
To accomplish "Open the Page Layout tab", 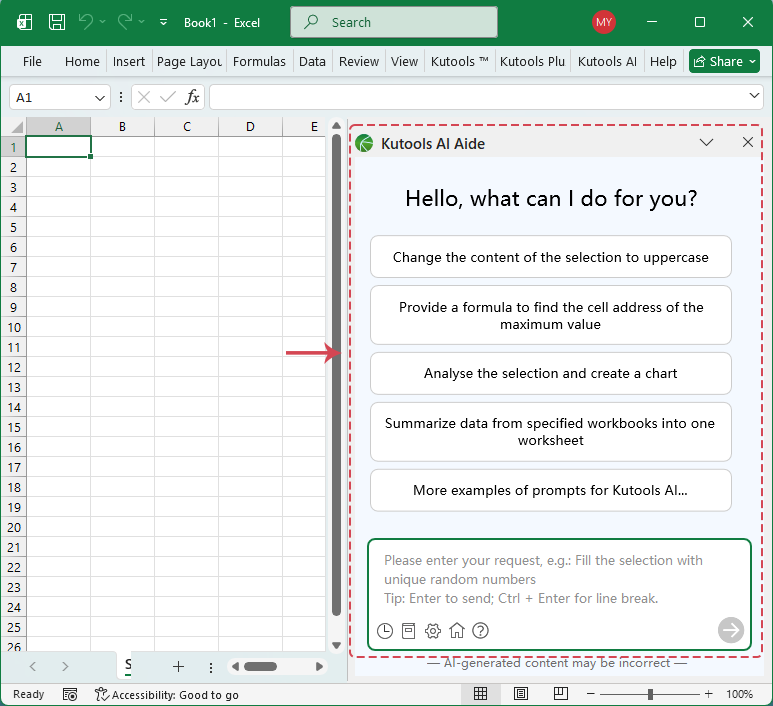I will pos(189,62).
